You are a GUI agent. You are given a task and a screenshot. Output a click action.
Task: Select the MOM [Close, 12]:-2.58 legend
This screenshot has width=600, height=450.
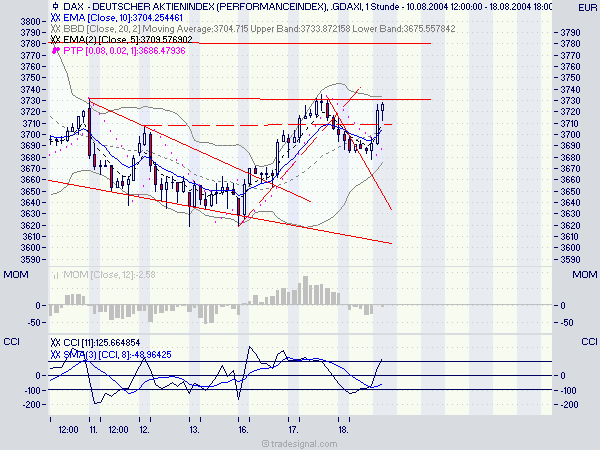point(109,275)
